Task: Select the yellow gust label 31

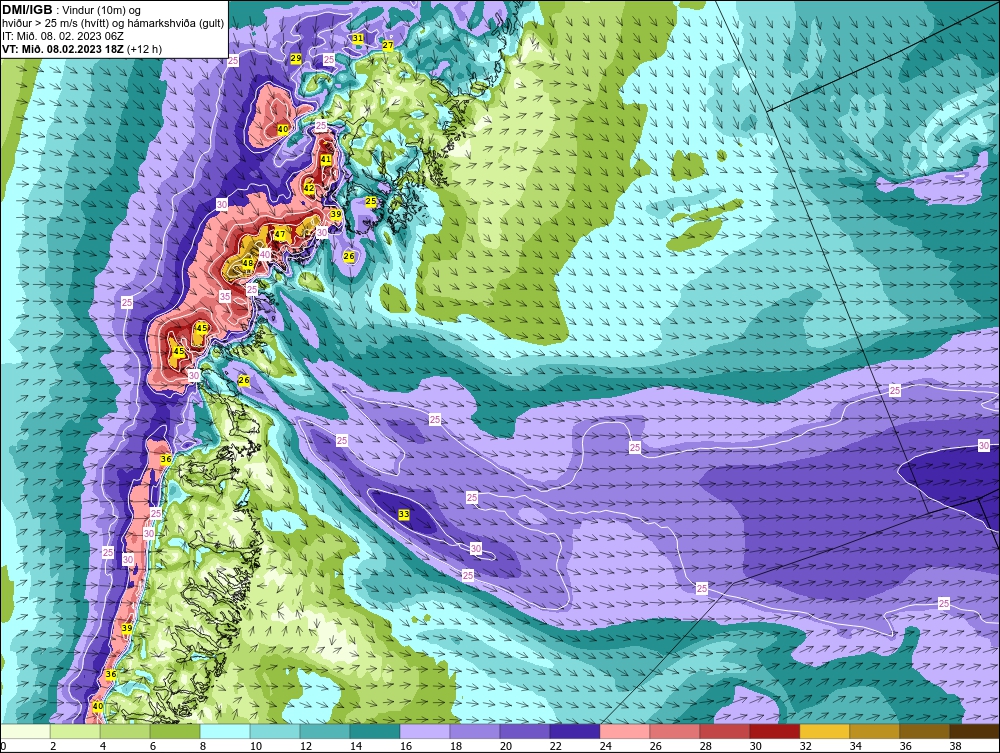Action: [358, 38]
